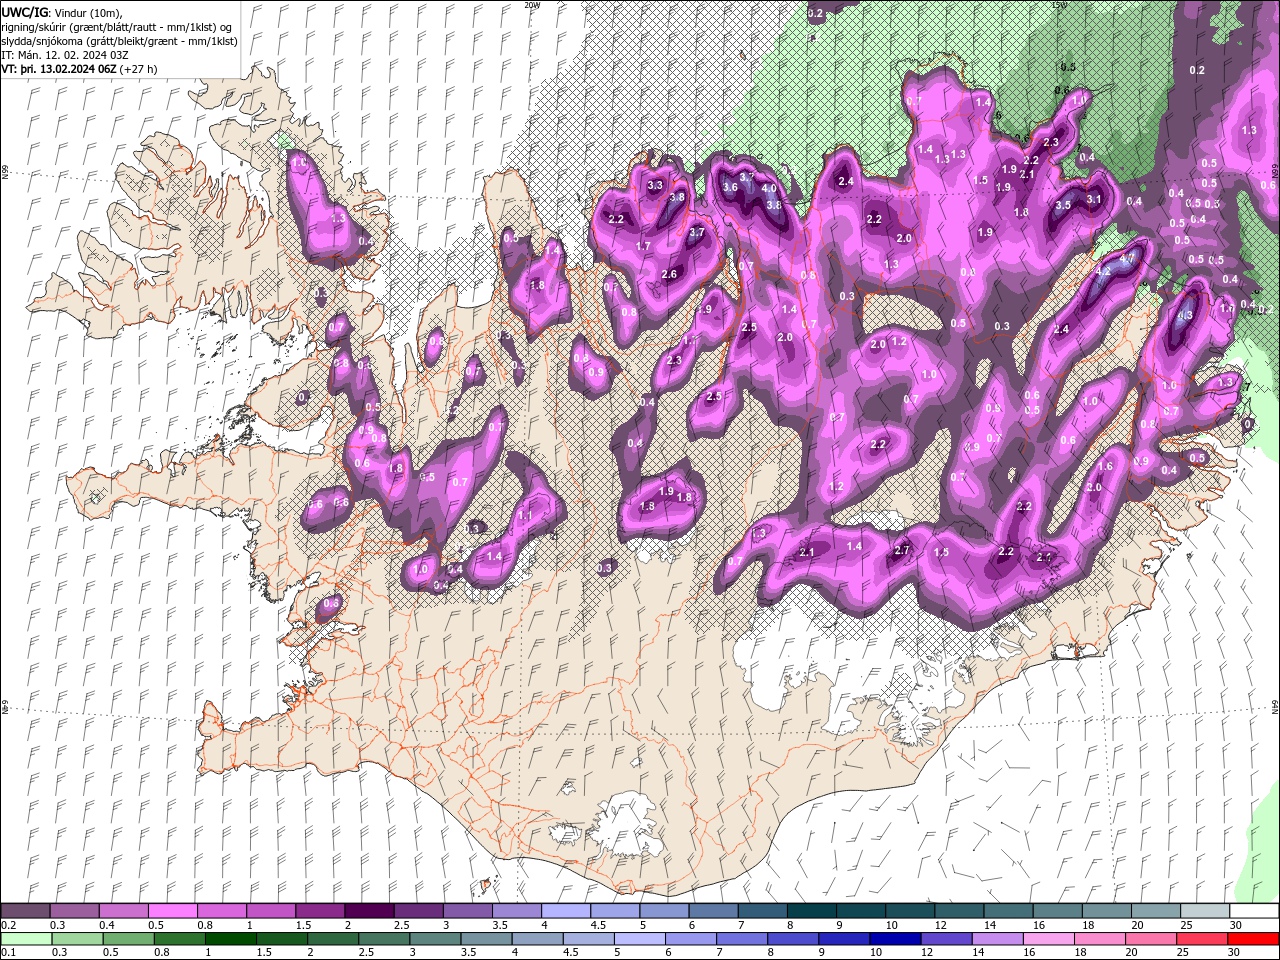Click the 15W longitude label at the top
The width and height of the screenshot is (1280, 960).
pos(1061,5)
